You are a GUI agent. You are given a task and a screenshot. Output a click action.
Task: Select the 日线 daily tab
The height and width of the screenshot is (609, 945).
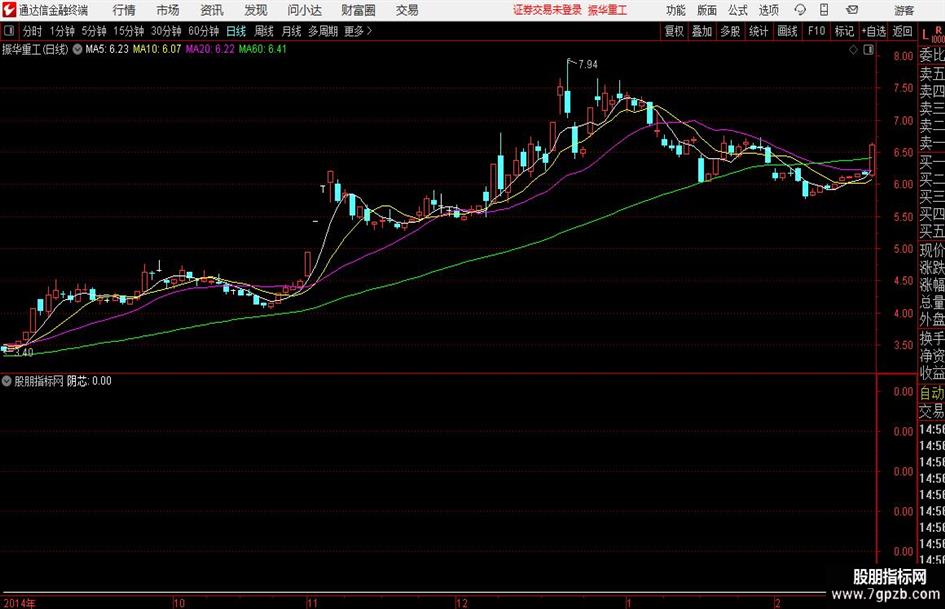point(236,31)
